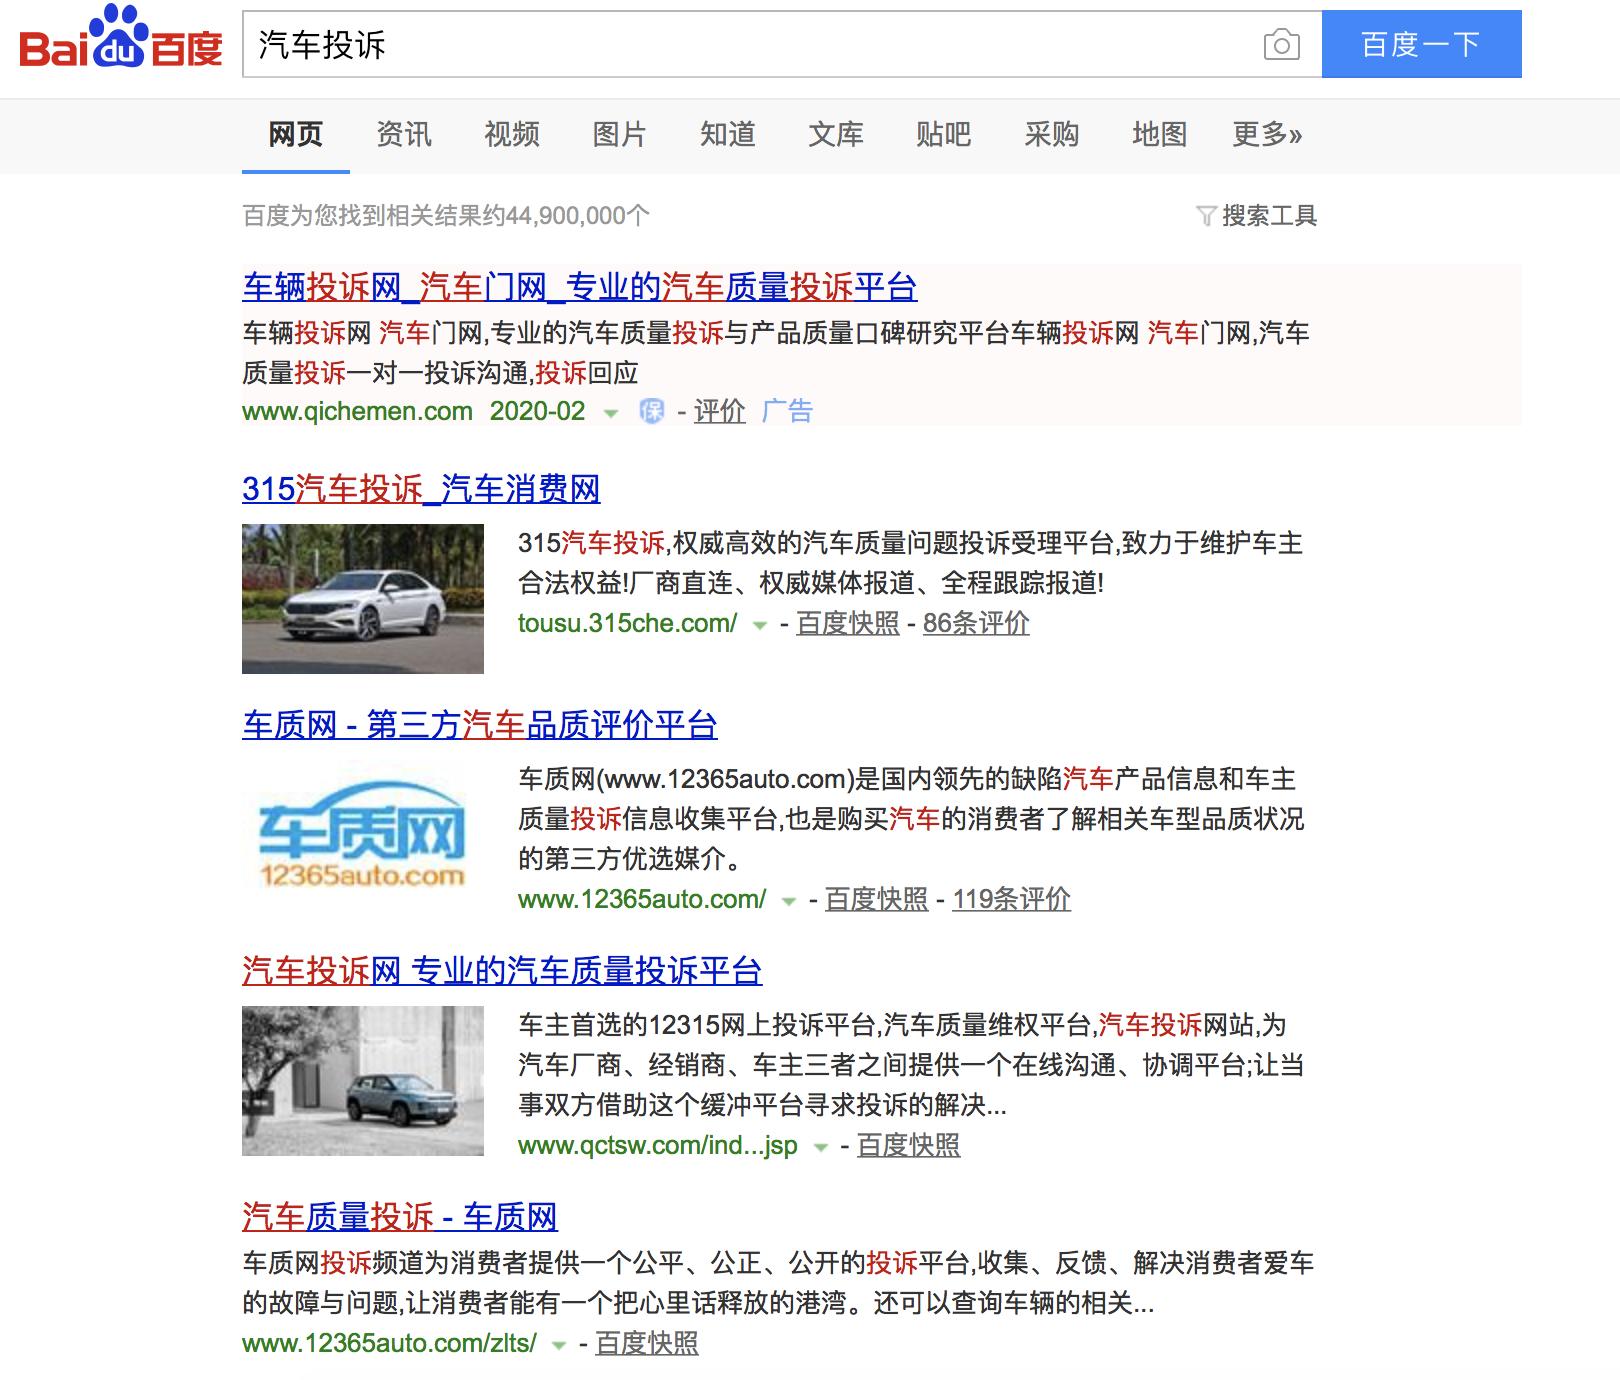The width and height of the screenshot is (1620, 1380).
Task: Open 百度快照 for www.qctsw.com result
Action: pyautogui.click(x=908, y=1145)
